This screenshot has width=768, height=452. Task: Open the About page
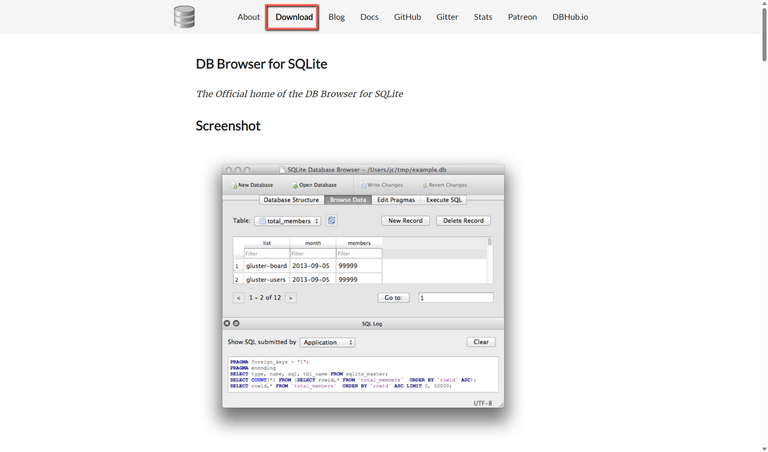248,17
